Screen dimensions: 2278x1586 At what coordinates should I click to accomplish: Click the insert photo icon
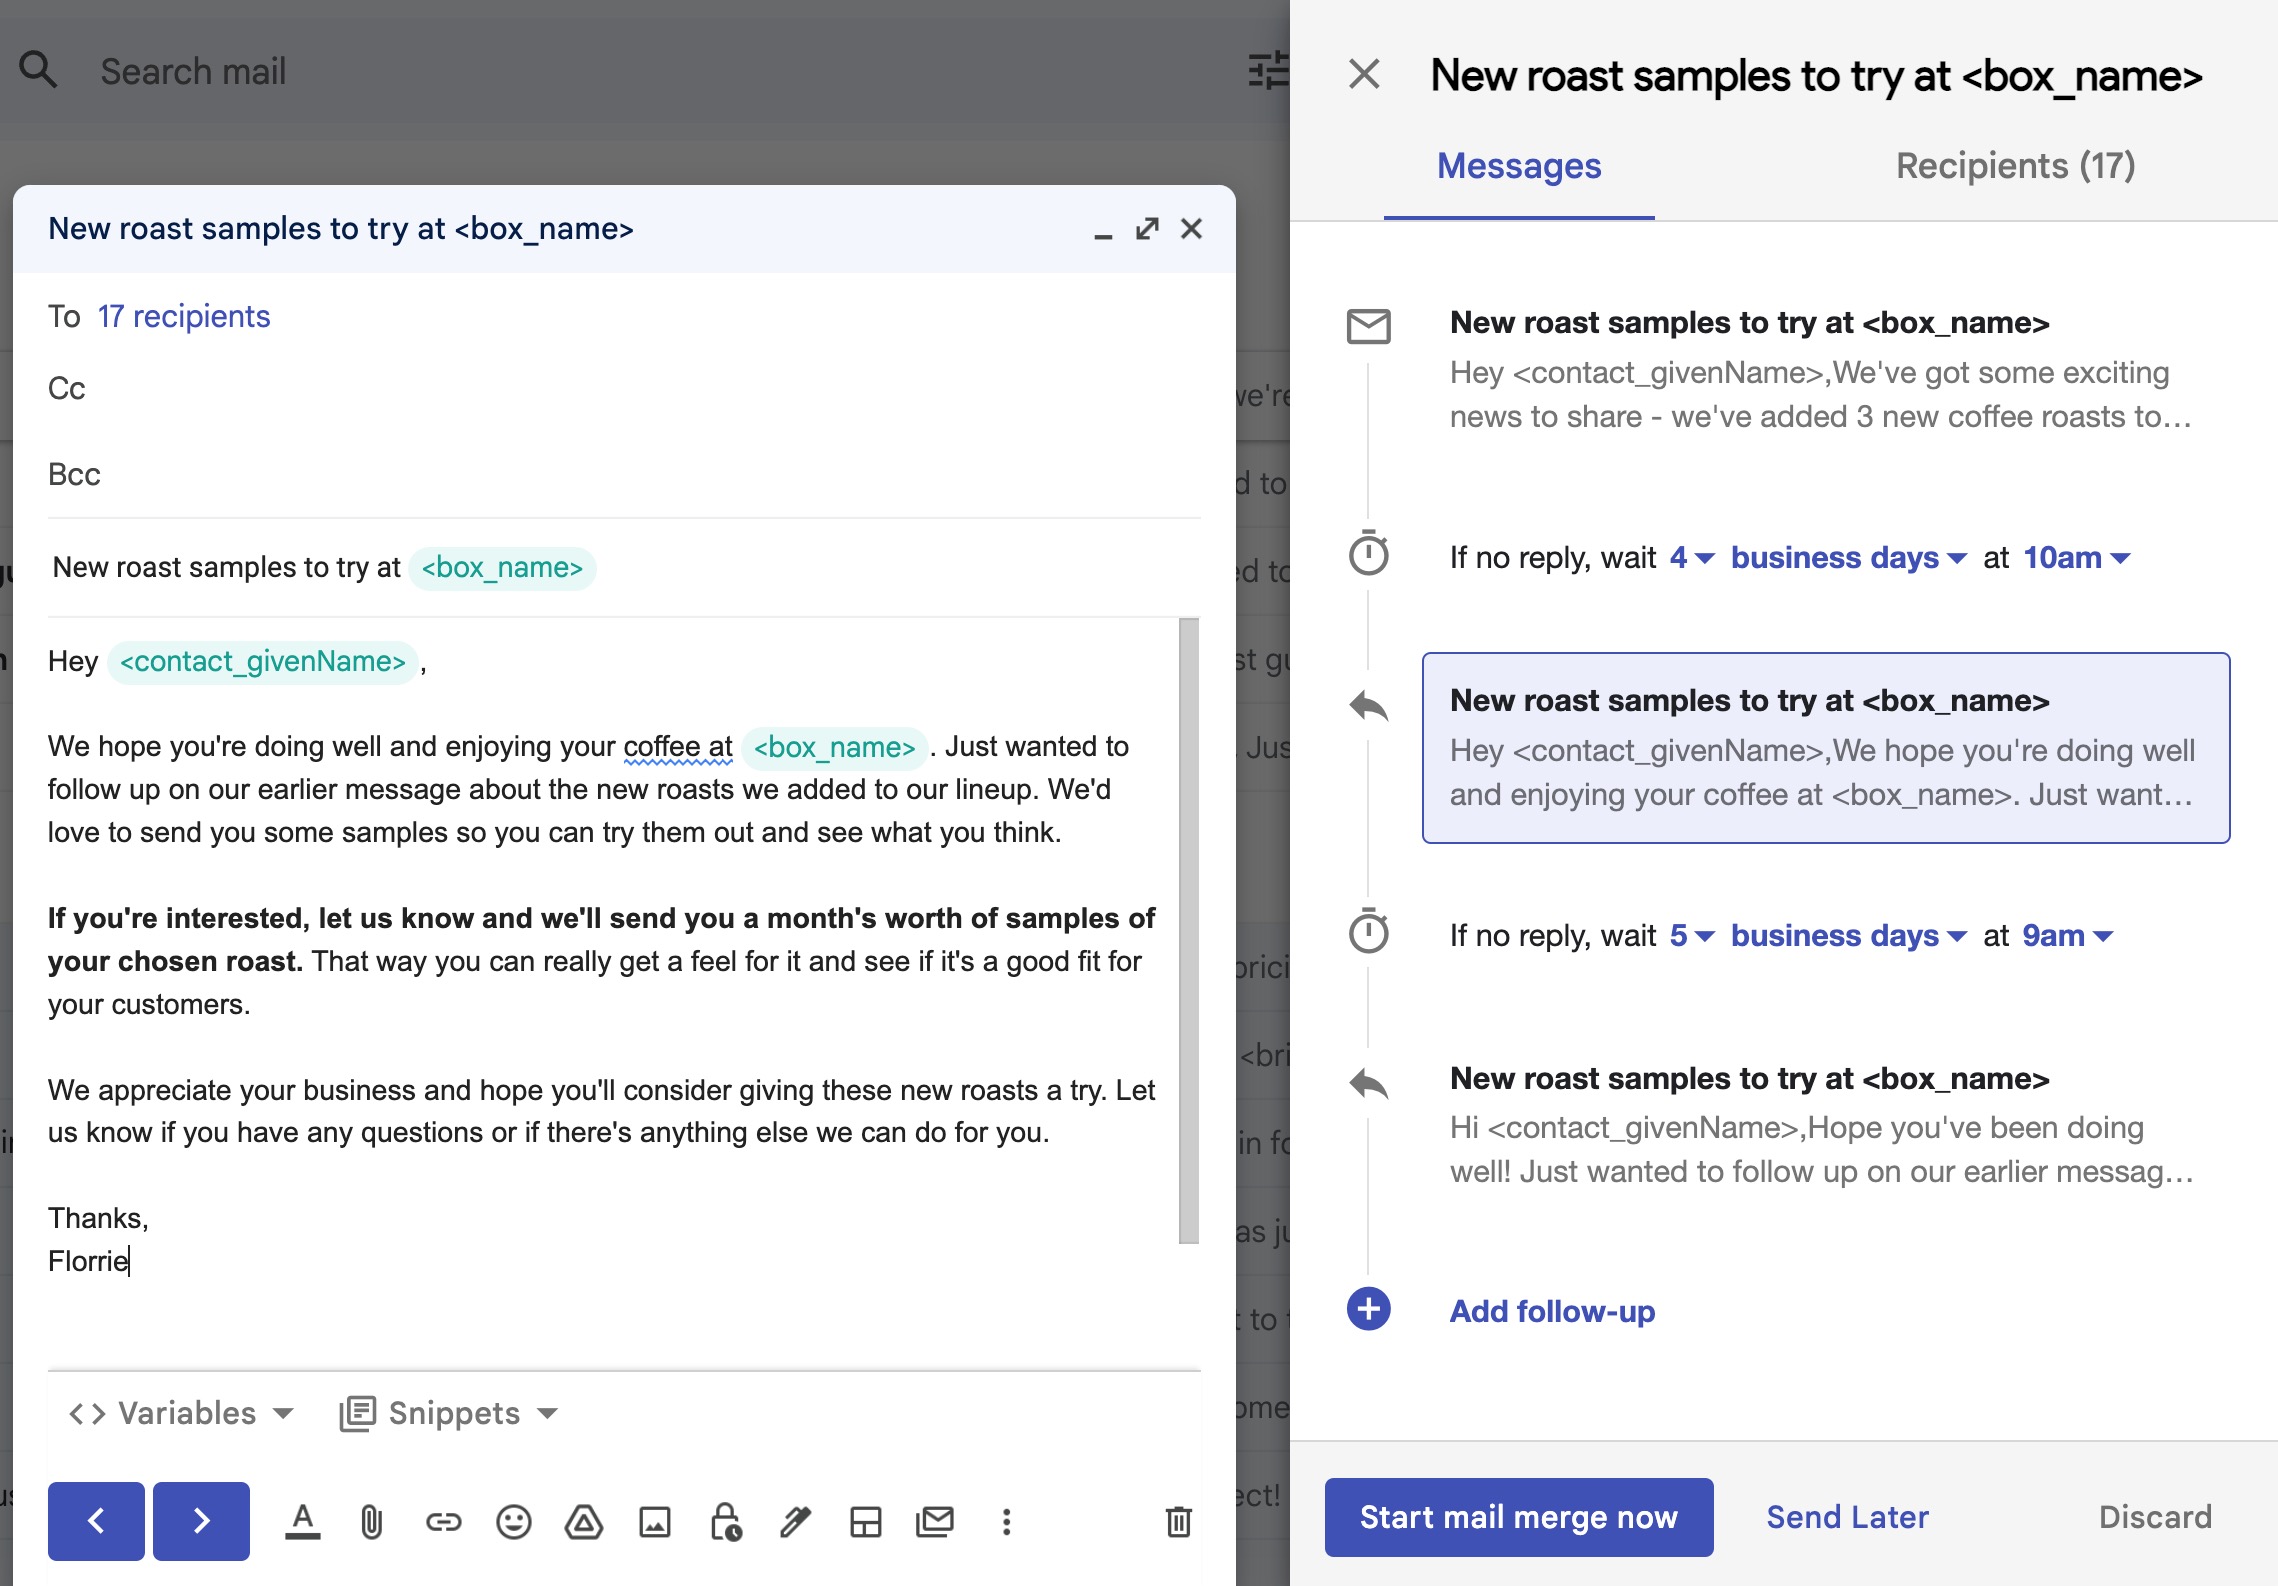click(x=655, y=1522)
